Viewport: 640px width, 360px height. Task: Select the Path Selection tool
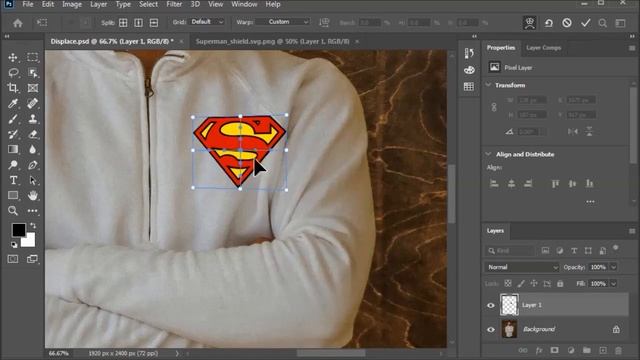(33, 180)
